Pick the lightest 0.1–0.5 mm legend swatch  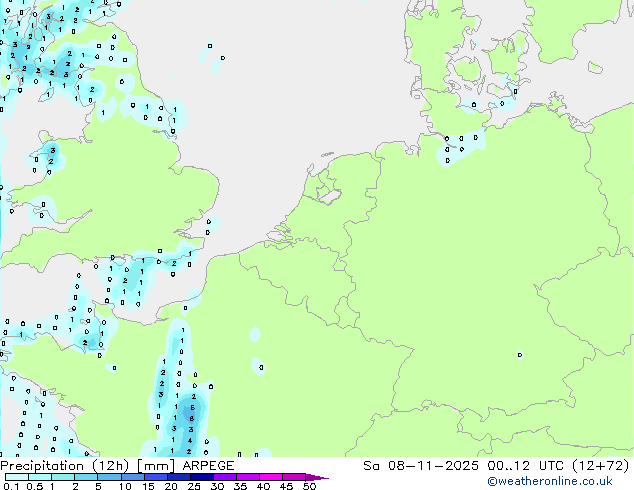point(17,477)
